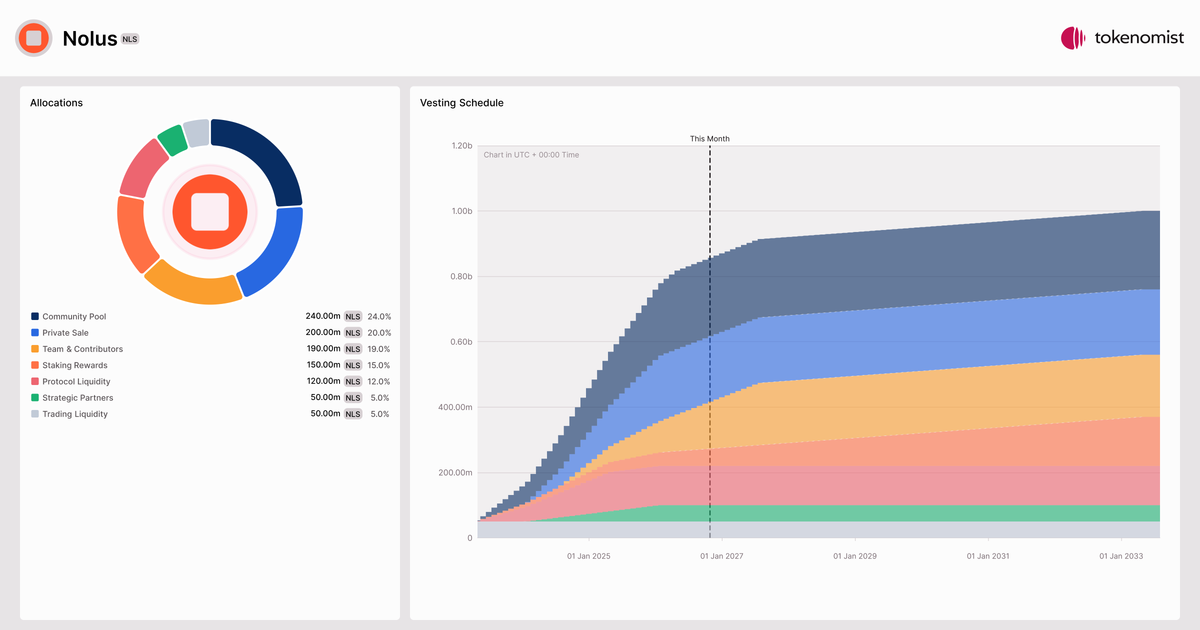This screenshot has height=630, width=1200.
Task: Click the 240.00m Community Pool amount
Action: 323,316
